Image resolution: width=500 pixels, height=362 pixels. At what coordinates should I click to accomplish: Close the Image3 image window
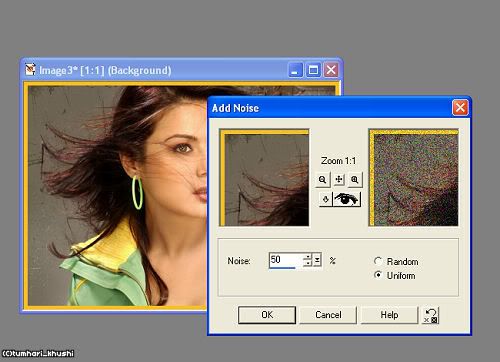coord(331,70)
